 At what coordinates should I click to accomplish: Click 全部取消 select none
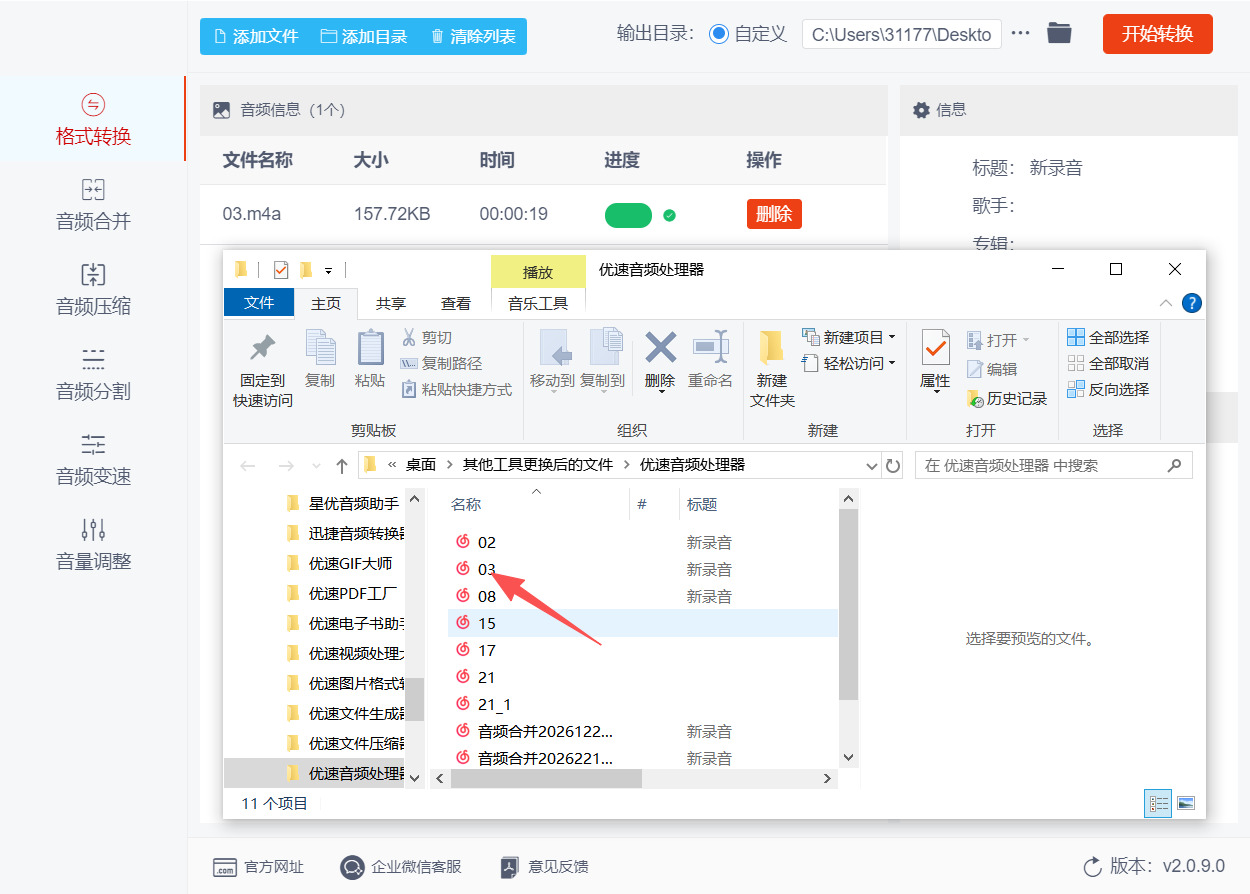(1108, 364)
